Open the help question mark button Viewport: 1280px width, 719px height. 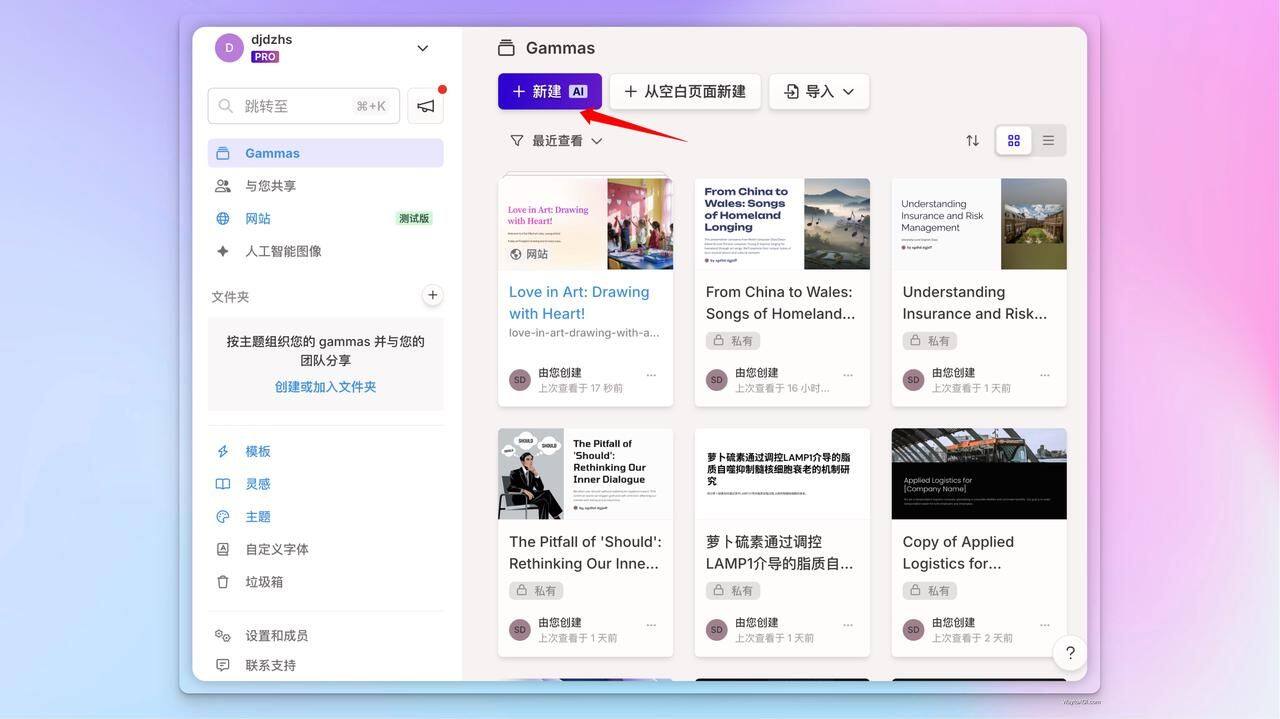point(1070,653)
